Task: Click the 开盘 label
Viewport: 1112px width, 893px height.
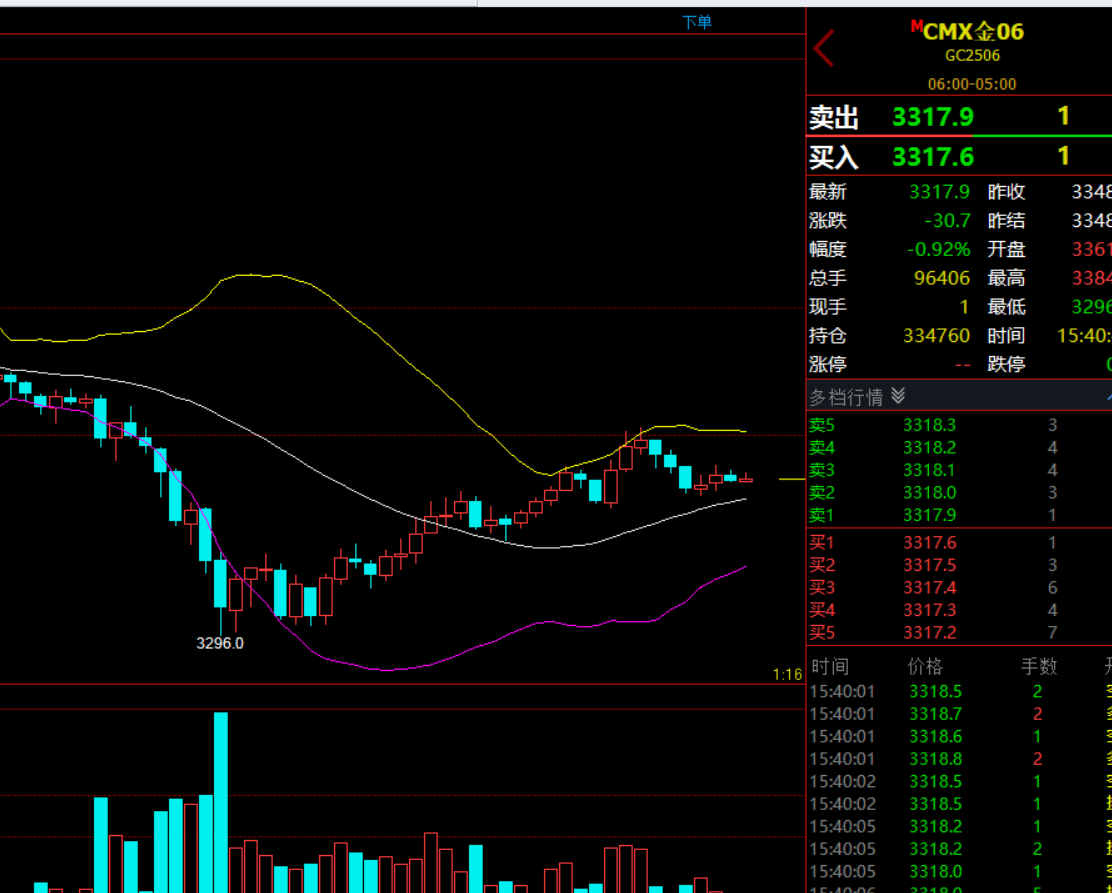Action: 1006,250
